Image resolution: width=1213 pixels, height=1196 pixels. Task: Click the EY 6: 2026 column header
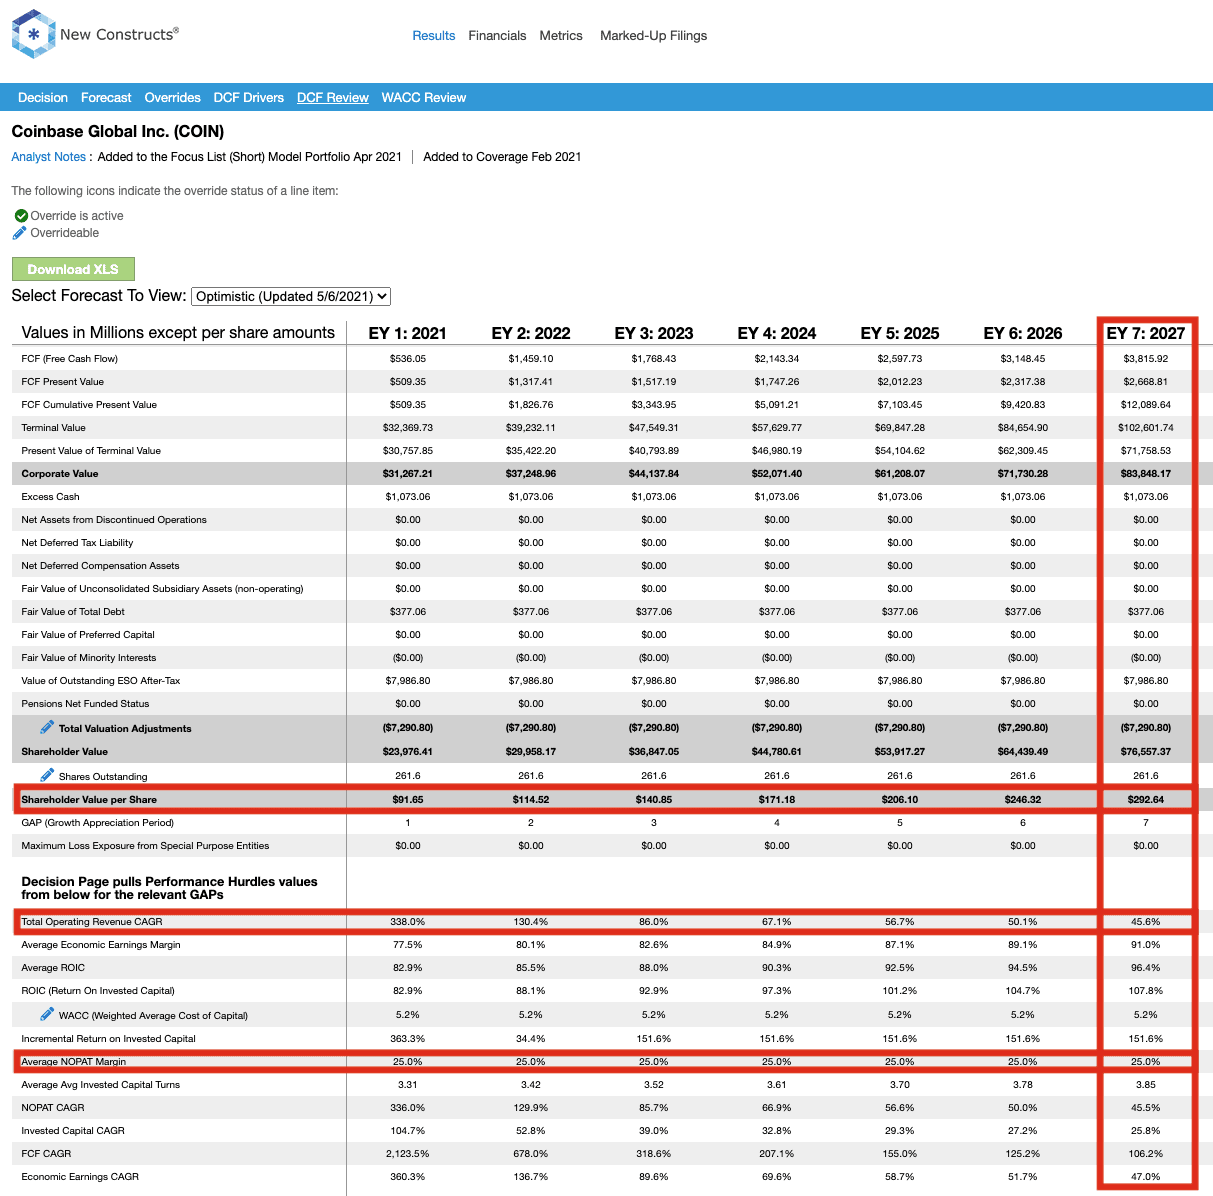pyautogui.click(x=1023, y=333)
